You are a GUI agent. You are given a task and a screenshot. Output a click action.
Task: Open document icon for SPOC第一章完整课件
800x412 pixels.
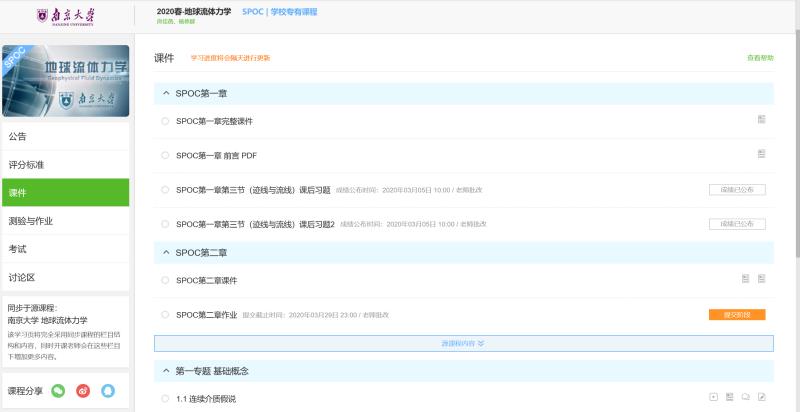click(761, 120)
